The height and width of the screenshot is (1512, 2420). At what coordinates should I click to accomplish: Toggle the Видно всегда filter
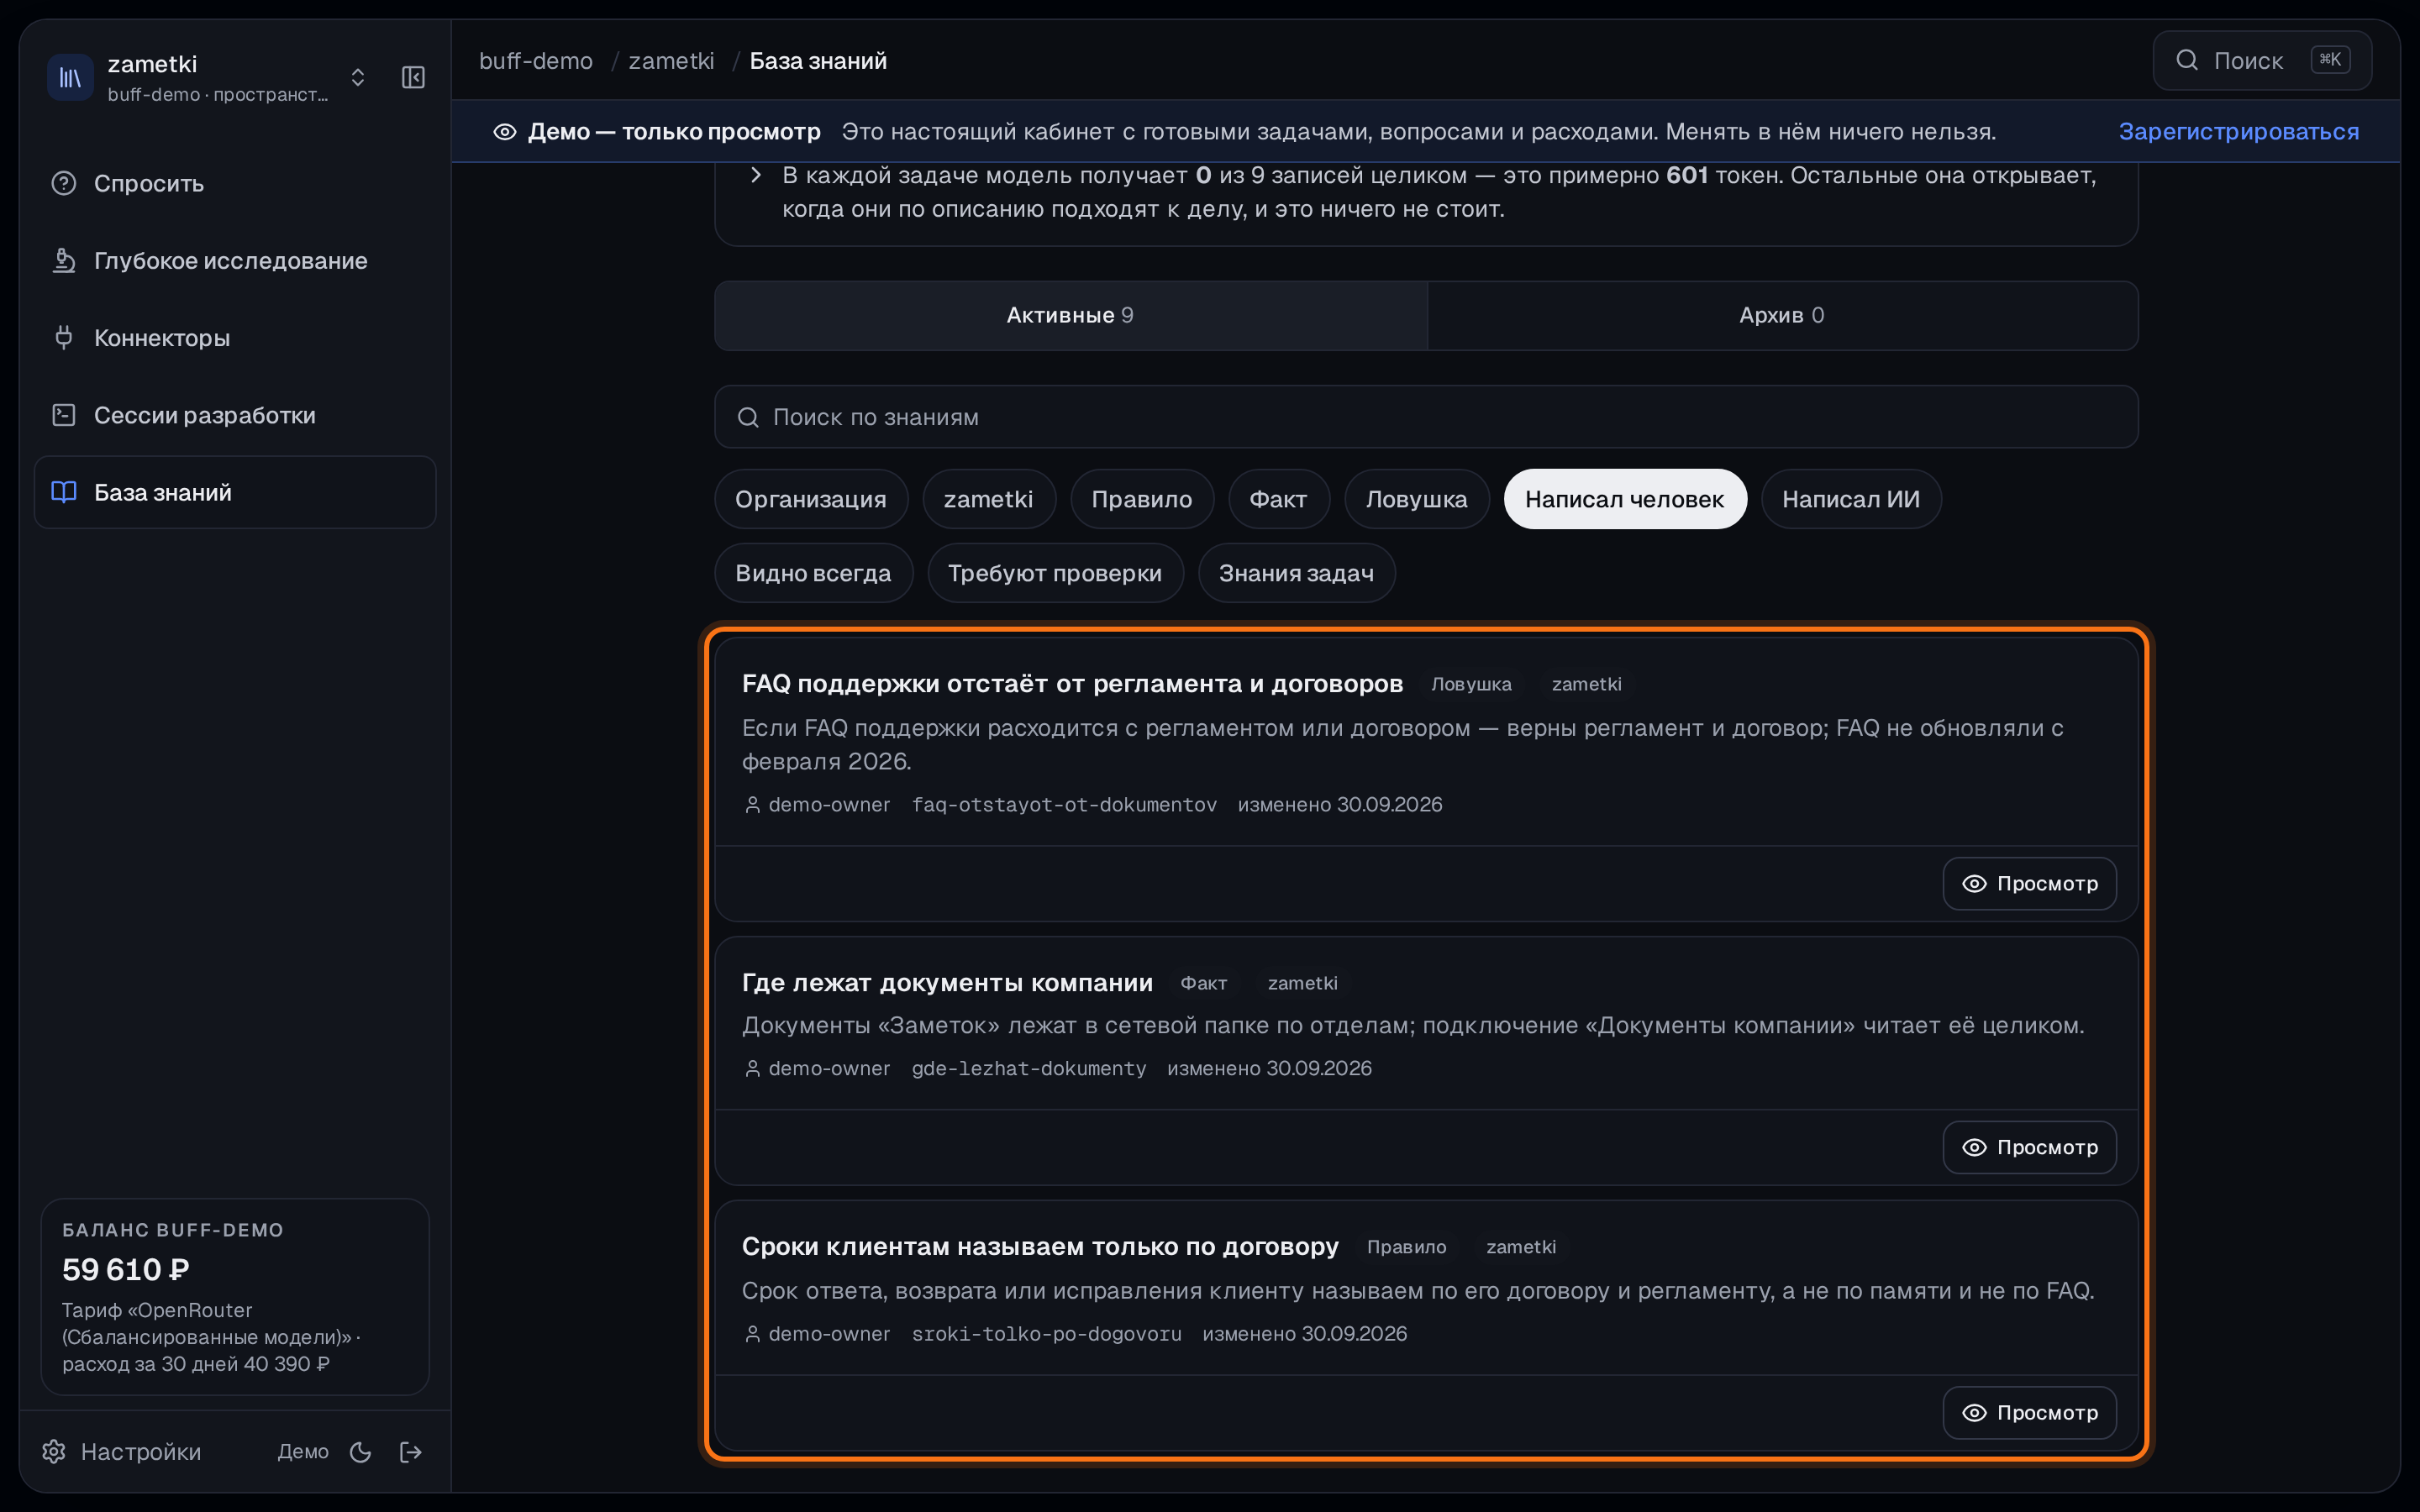(813, 573)
